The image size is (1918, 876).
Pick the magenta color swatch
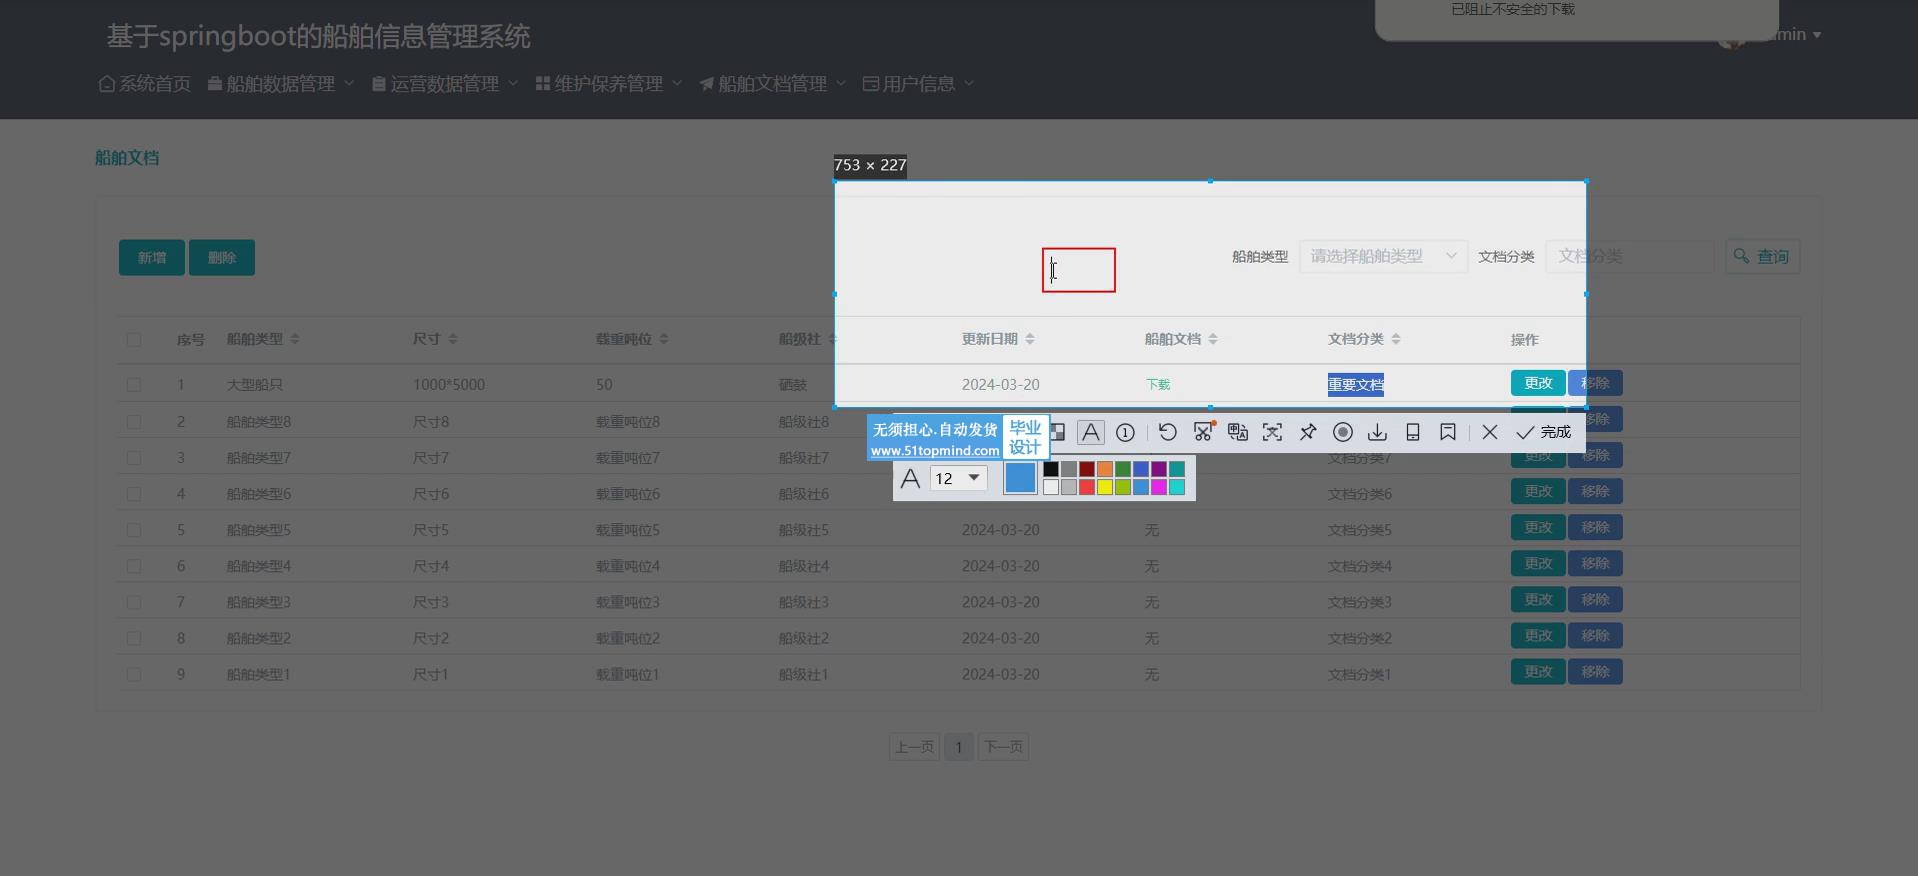1159,487
